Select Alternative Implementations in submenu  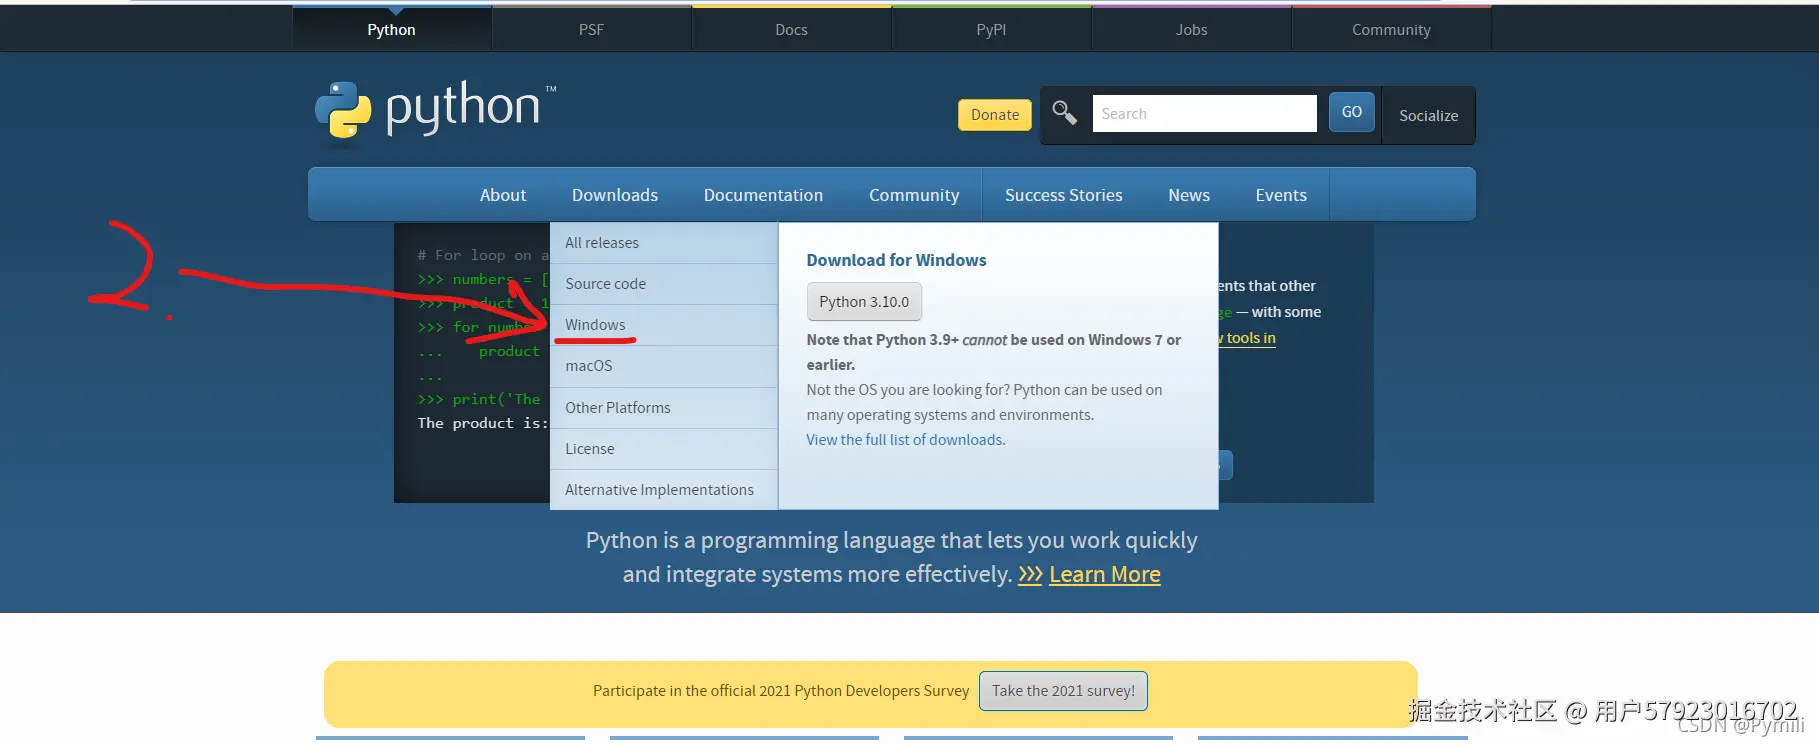click(x=664, y=490)
